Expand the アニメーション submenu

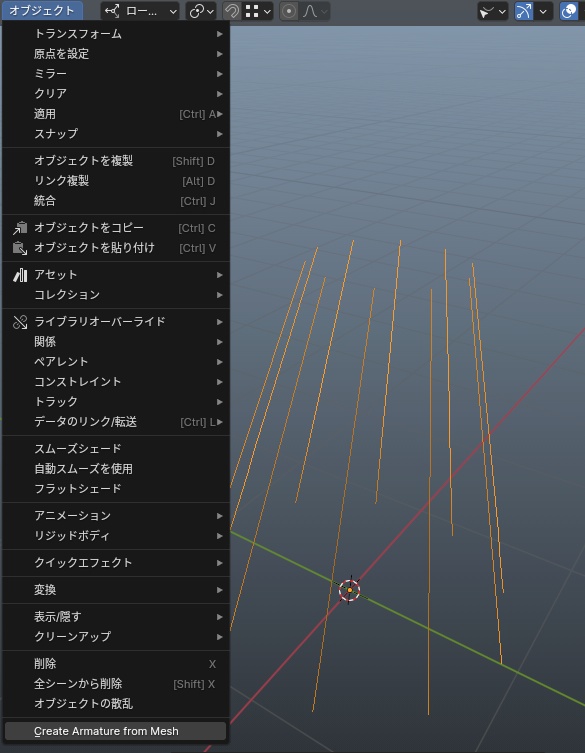coord(116,516)
